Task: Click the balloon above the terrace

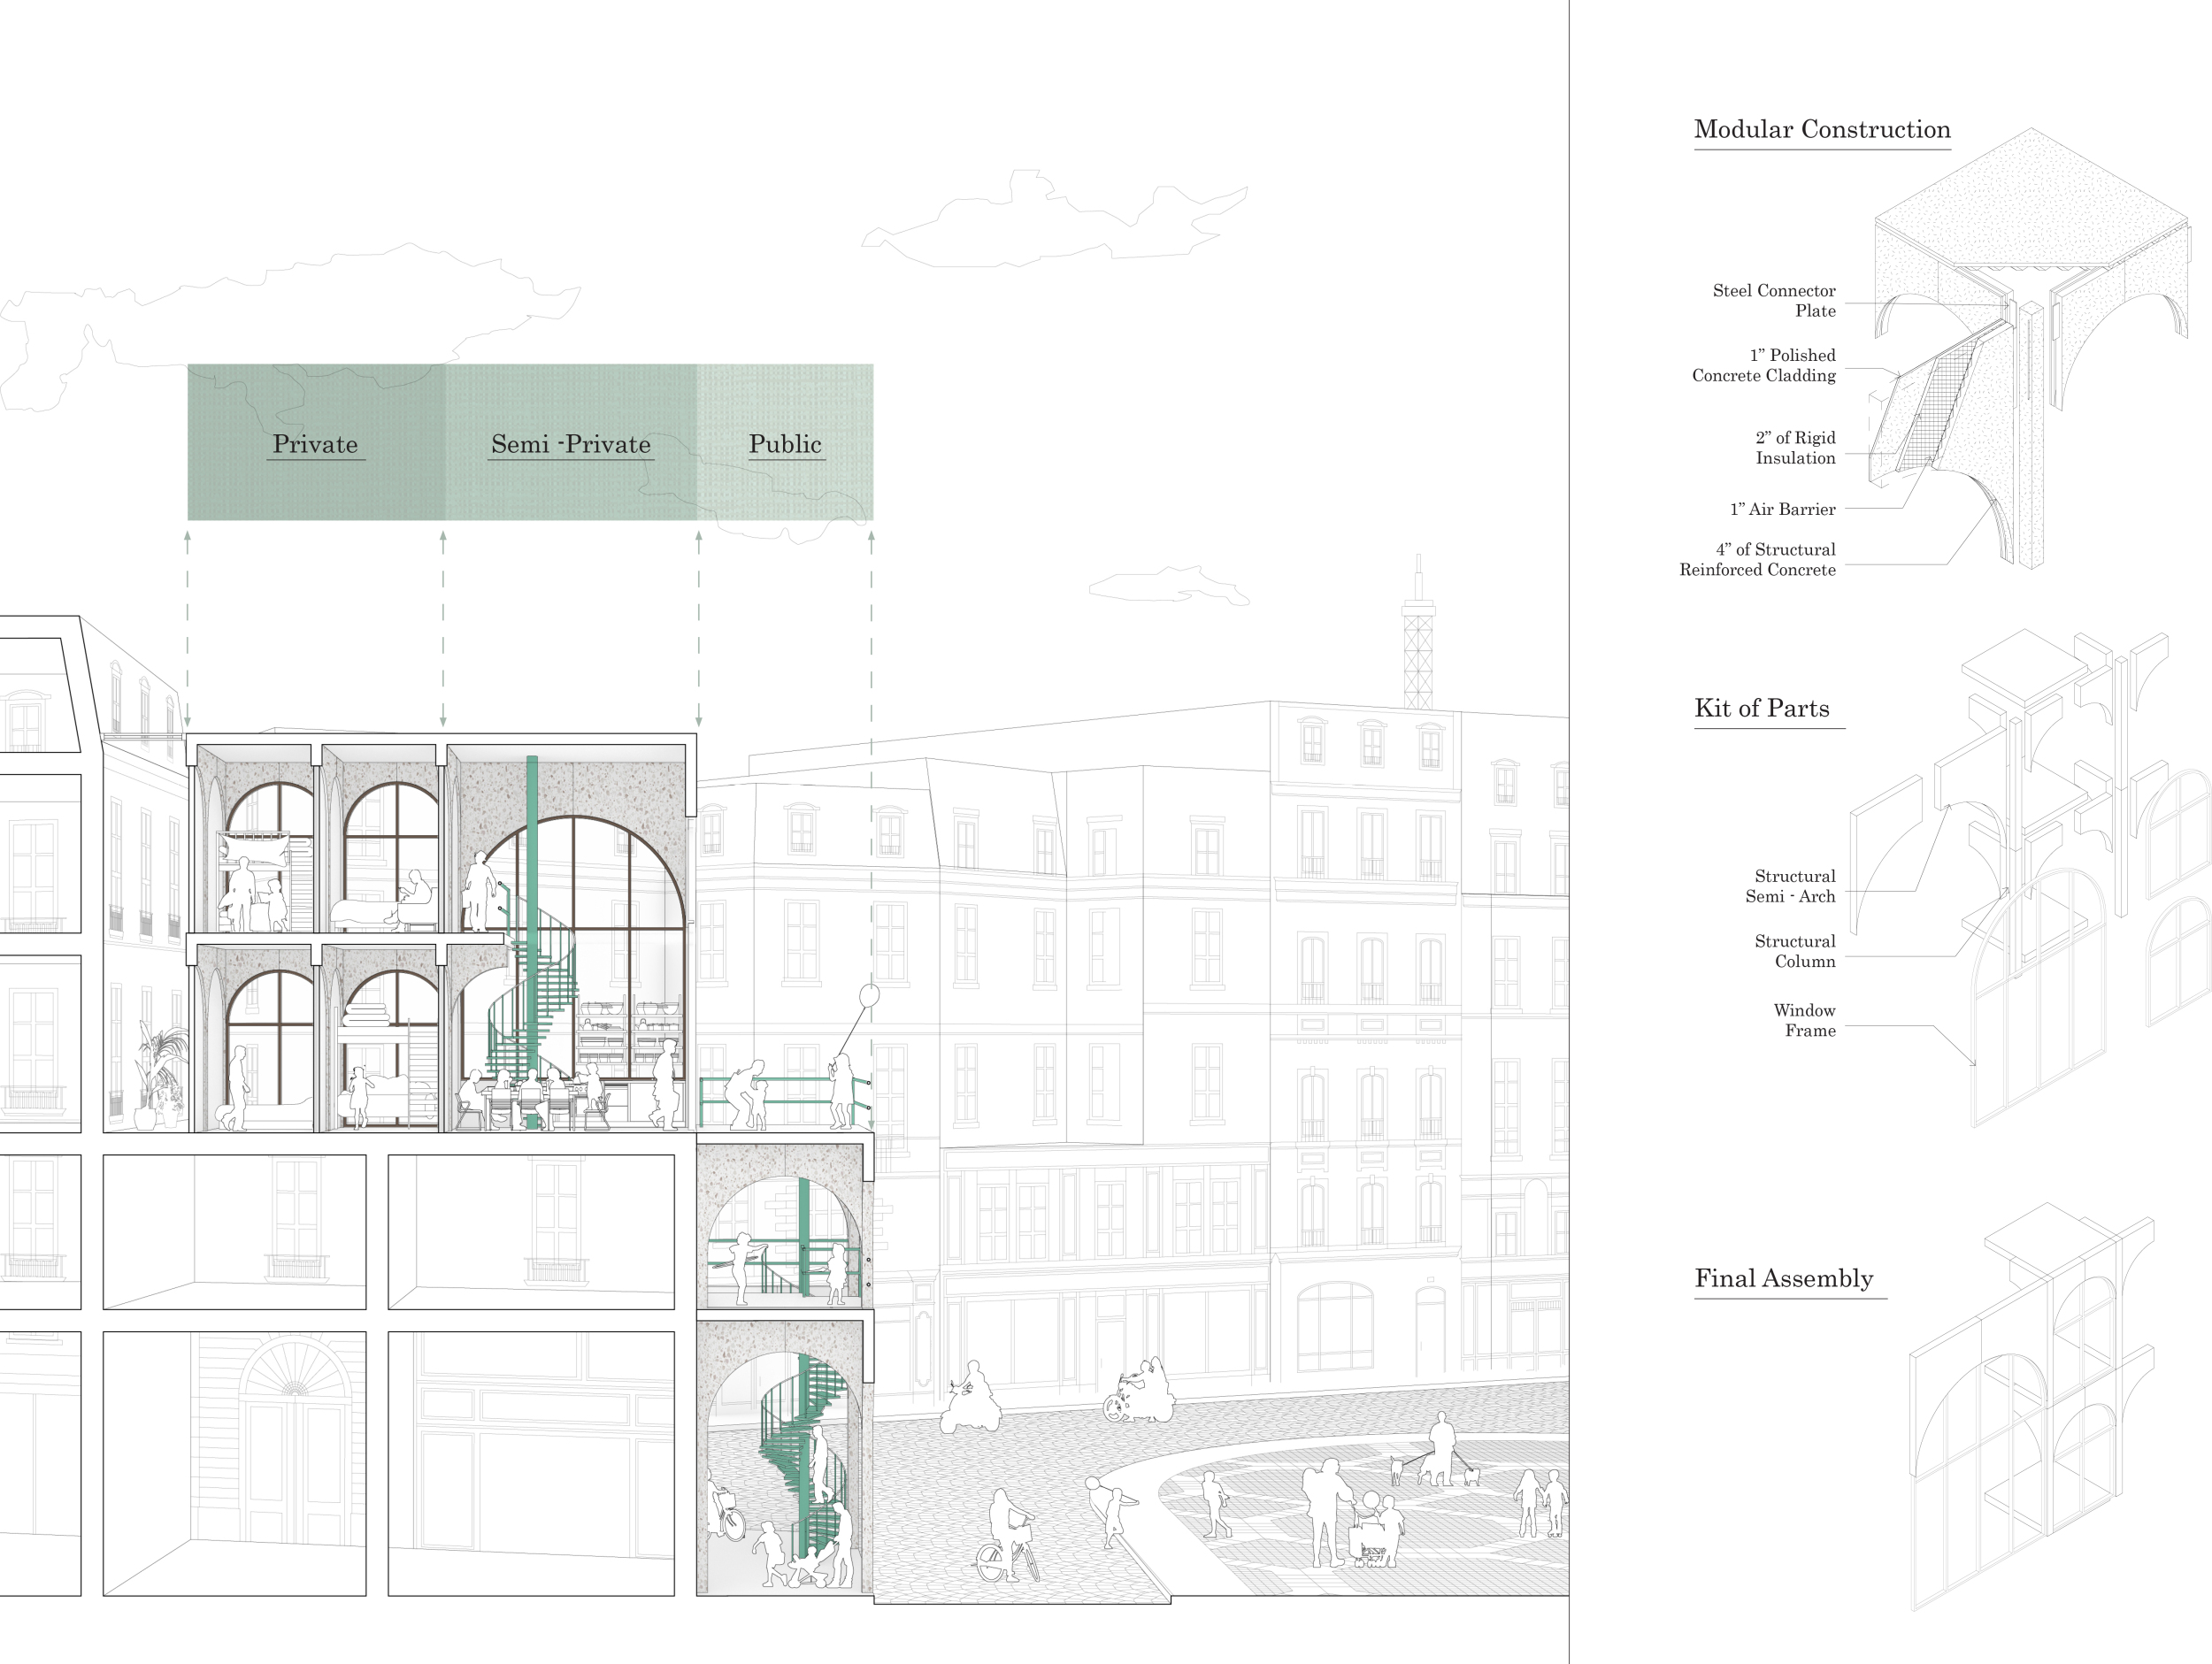Action: click(x=869, y=996)
